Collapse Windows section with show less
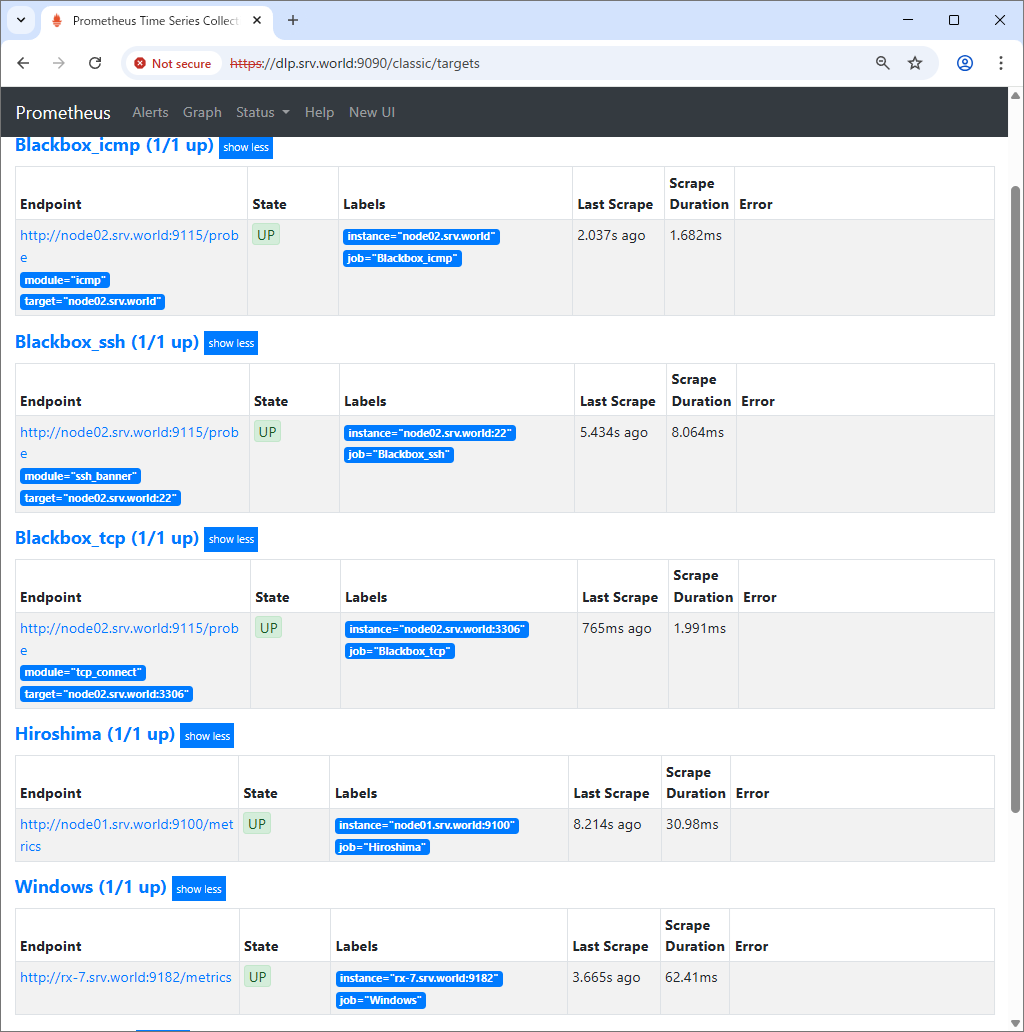Screen dimensions: 1024x1032 pyautogui.click(x=198, y=889)
